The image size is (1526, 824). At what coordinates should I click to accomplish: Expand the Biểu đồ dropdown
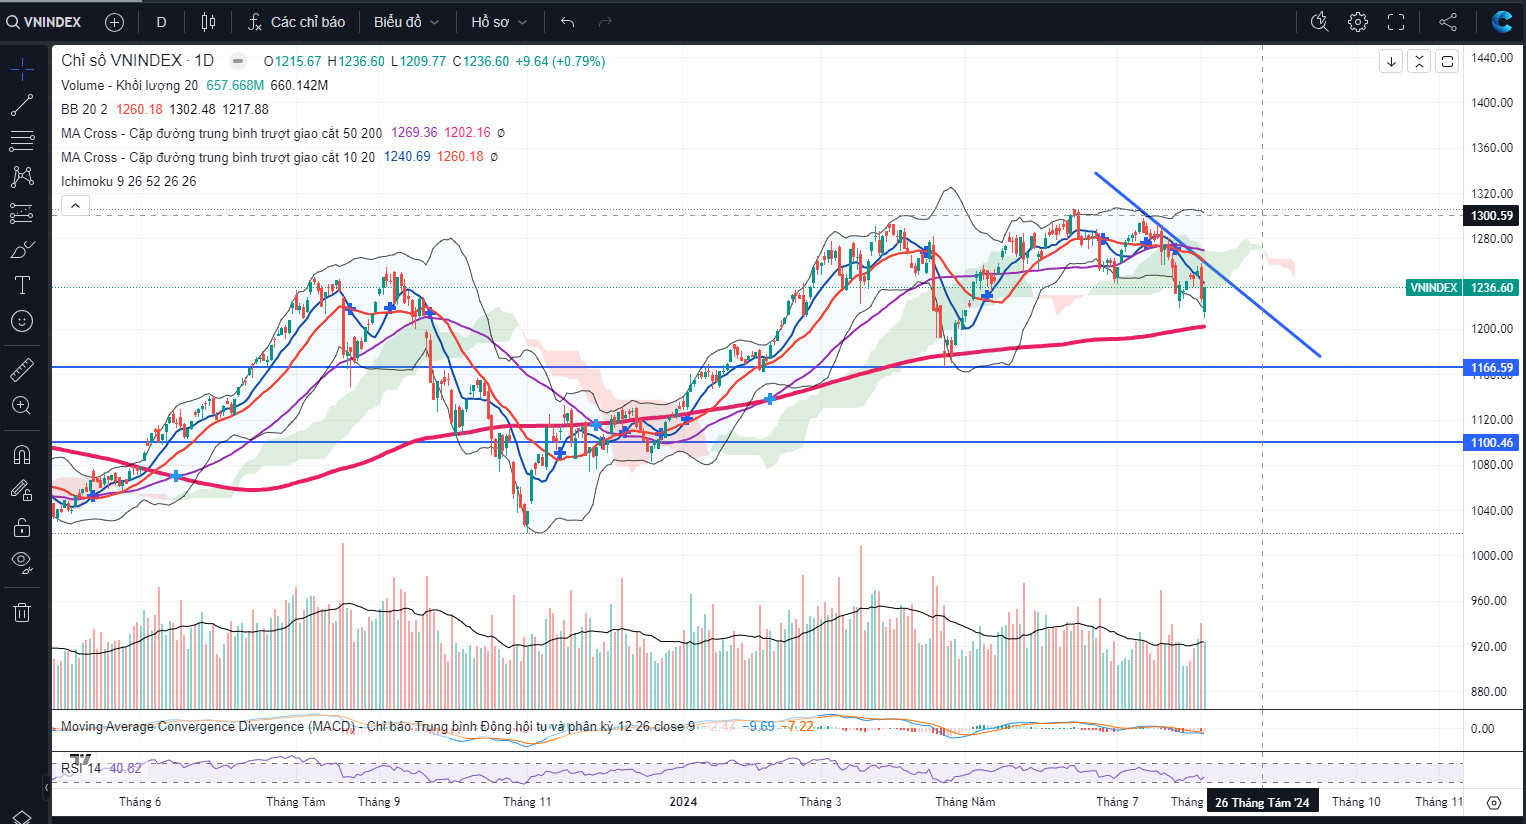(407, 22)
